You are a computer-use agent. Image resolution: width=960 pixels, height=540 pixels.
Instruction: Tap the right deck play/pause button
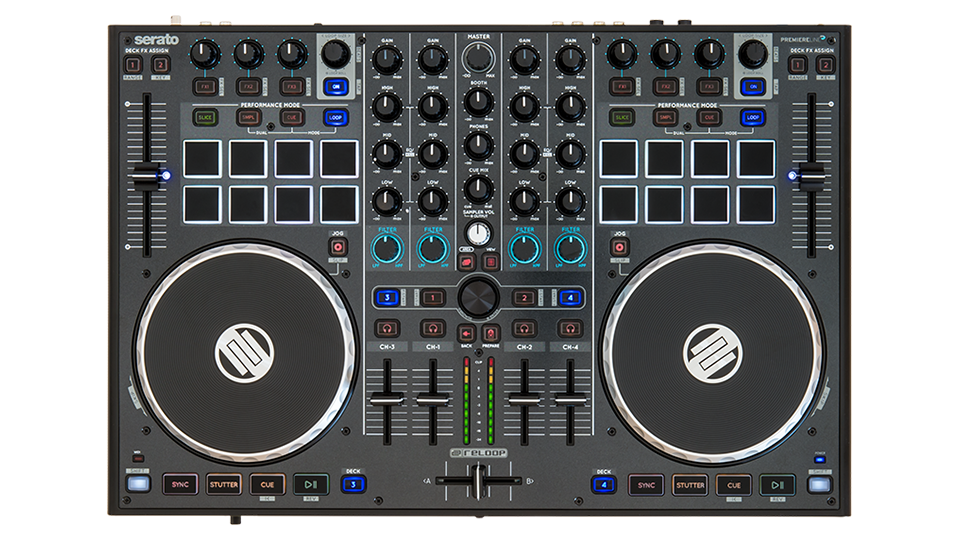777,485
